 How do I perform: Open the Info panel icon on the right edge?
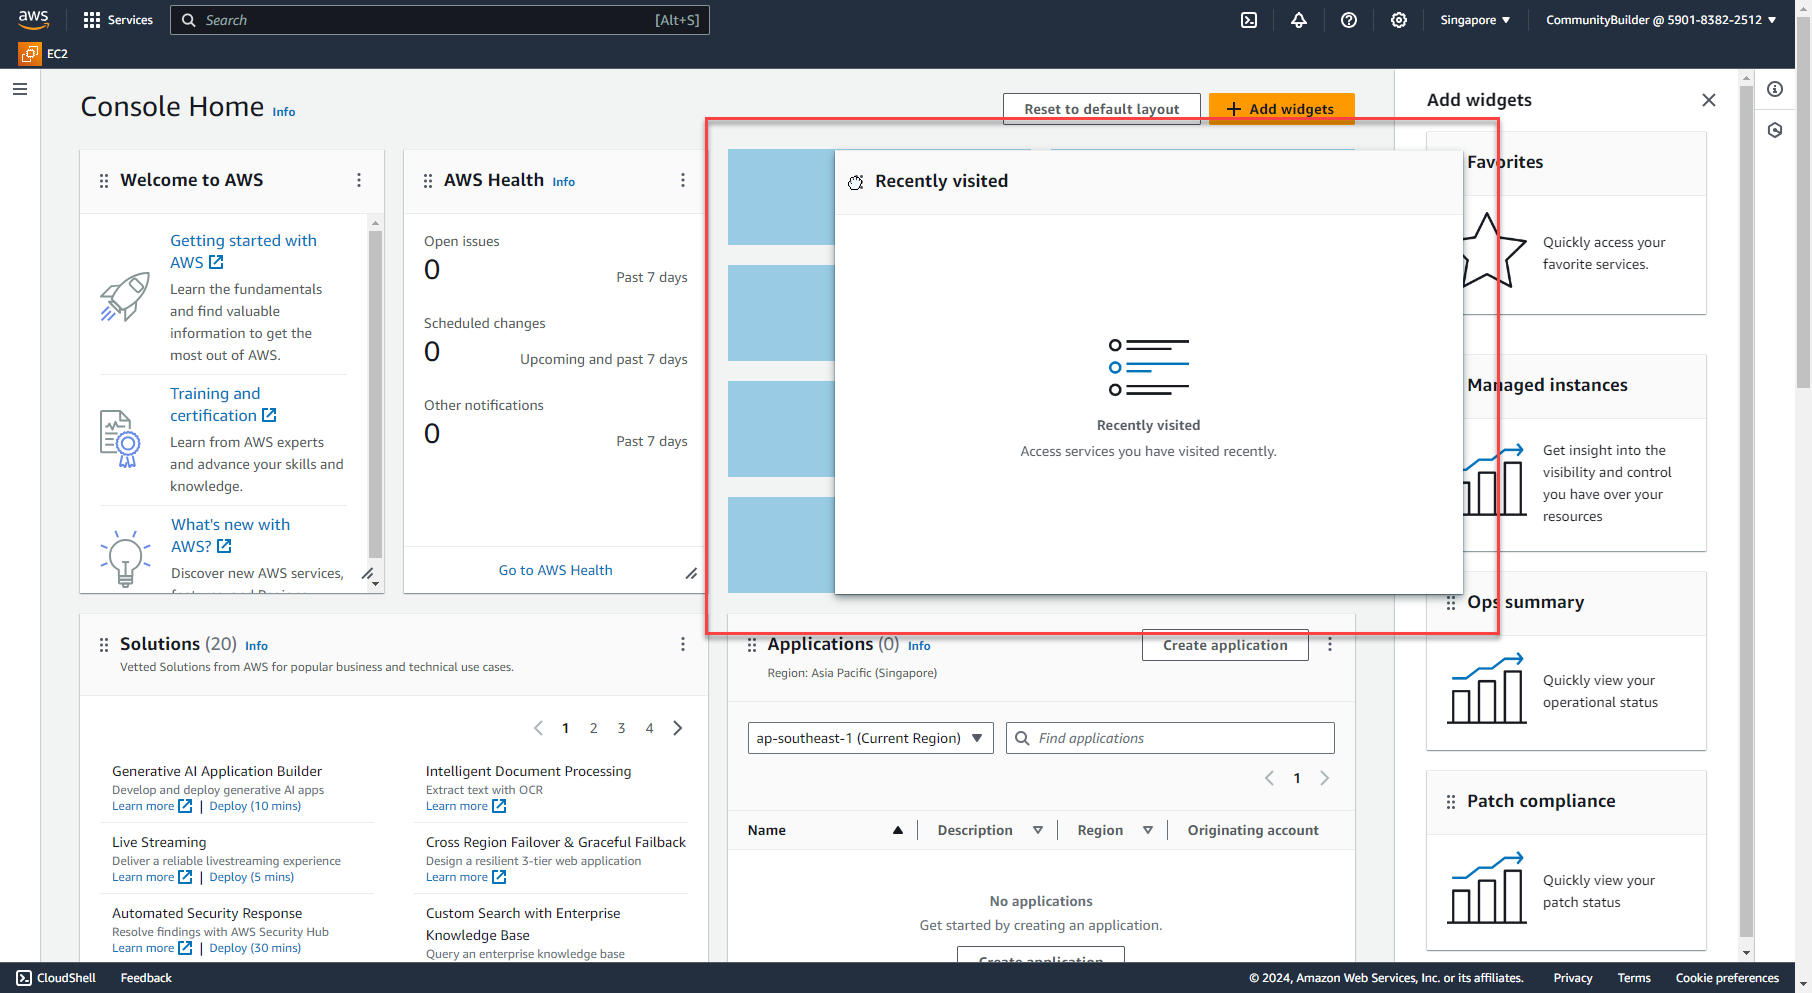pyautogui.click(x=1776, y=89)
